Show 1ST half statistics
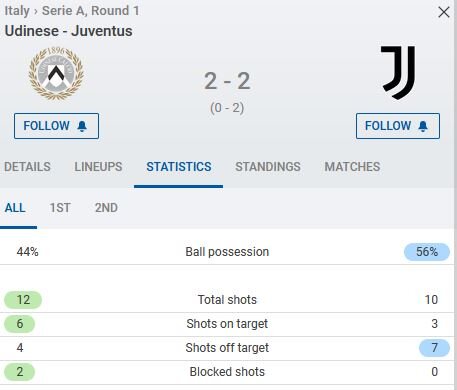The width and height of the screenshot is (457, 390). tap(60, 208)
